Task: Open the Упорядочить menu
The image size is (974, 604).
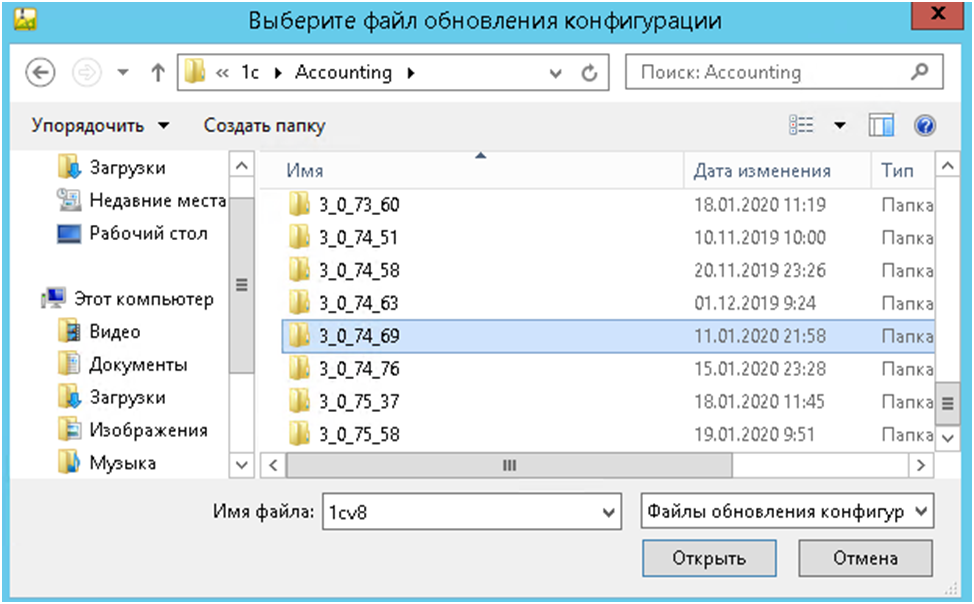Action: pyautogui.click(x=100, y=126)
